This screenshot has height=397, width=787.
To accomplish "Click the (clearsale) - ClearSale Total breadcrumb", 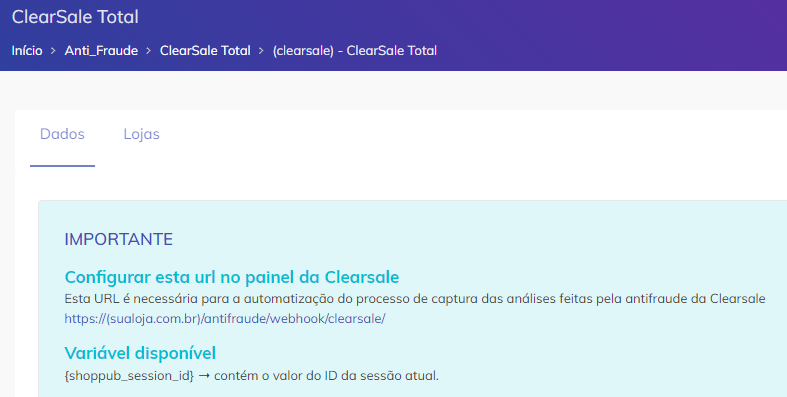I will click(354, 51).
